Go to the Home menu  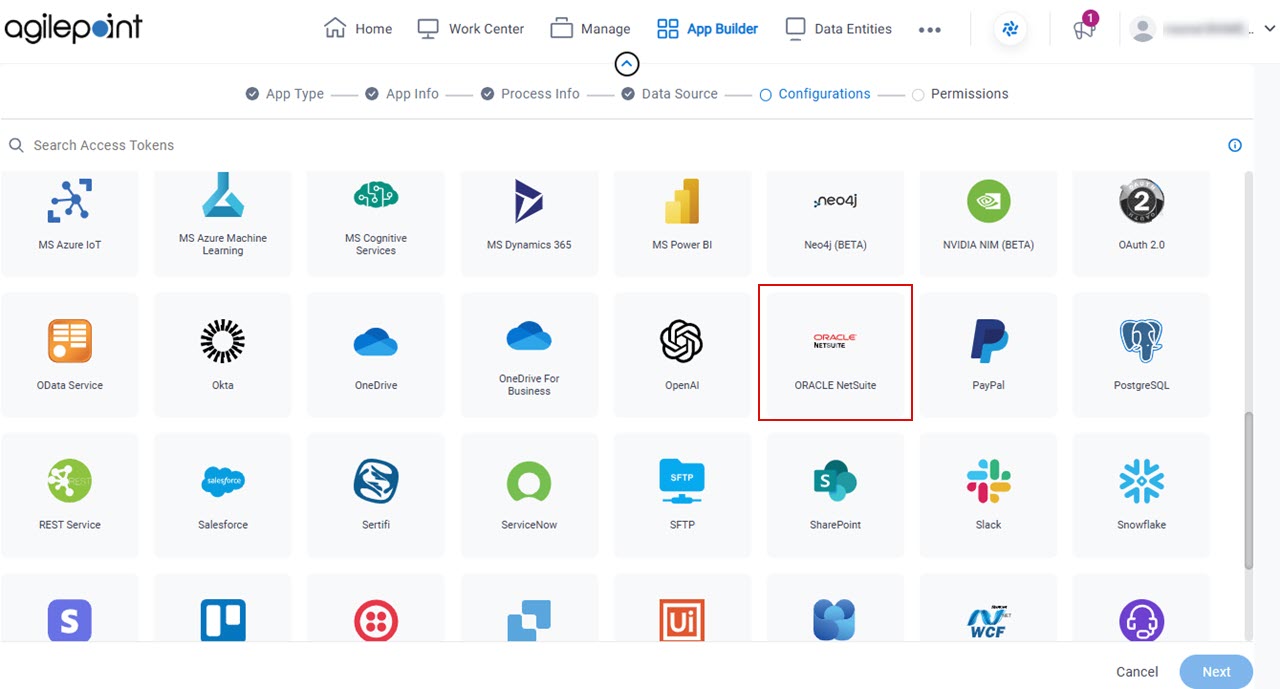pos(358,29)
